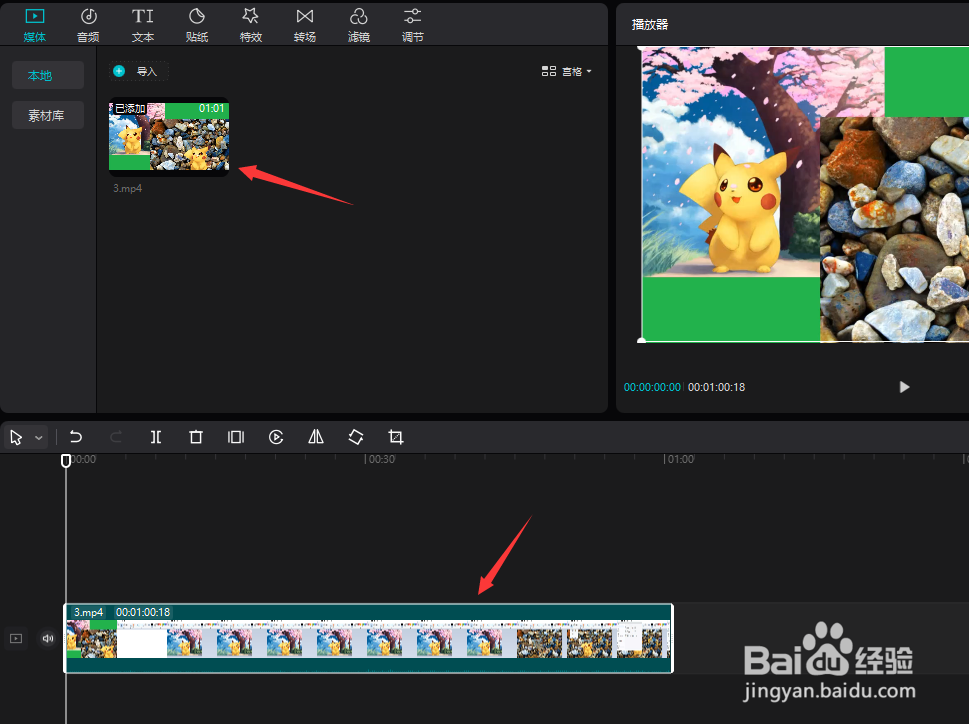Delete the selected clip
The height and width of the screenshot is (724, 969).
[x=196, y=437]
